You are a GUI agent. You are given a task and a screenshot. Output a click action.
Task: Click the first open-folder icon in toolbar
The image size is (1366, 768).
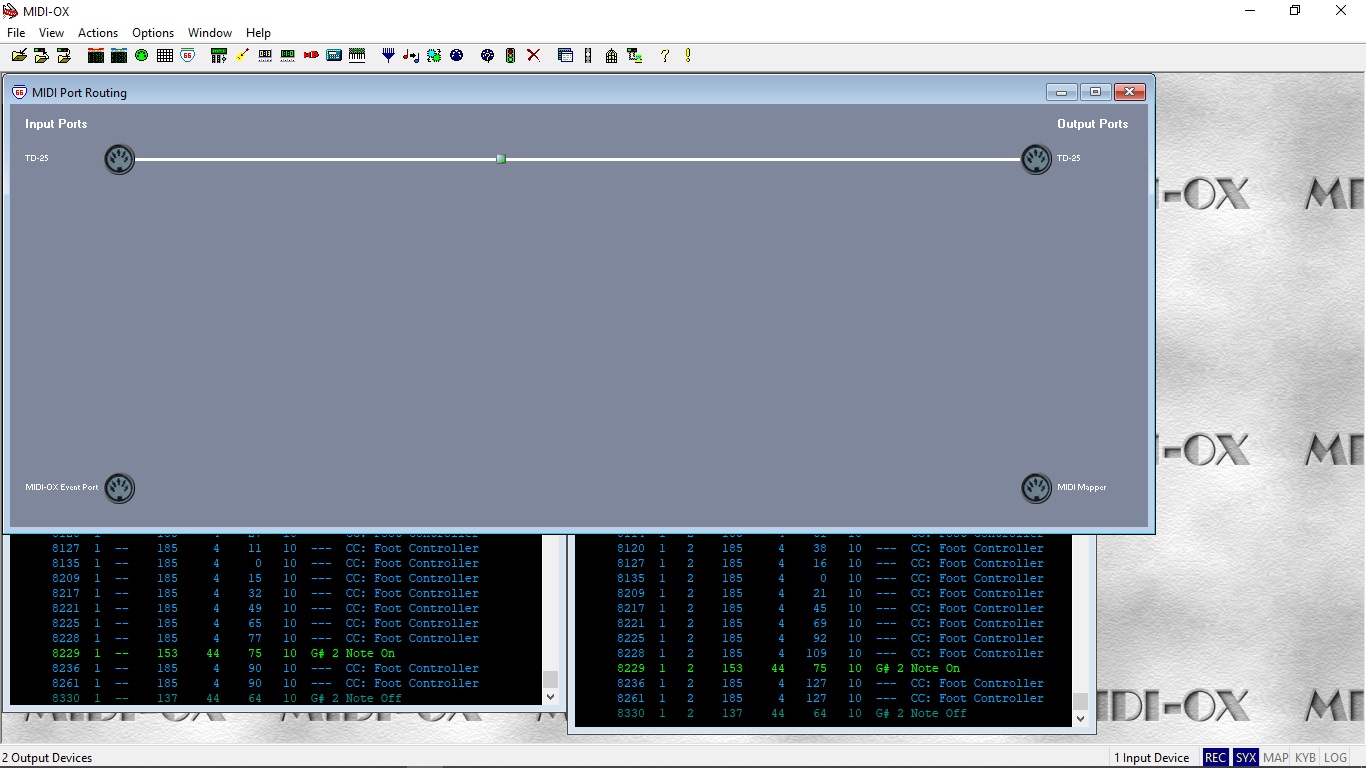(x=19, y=56)
